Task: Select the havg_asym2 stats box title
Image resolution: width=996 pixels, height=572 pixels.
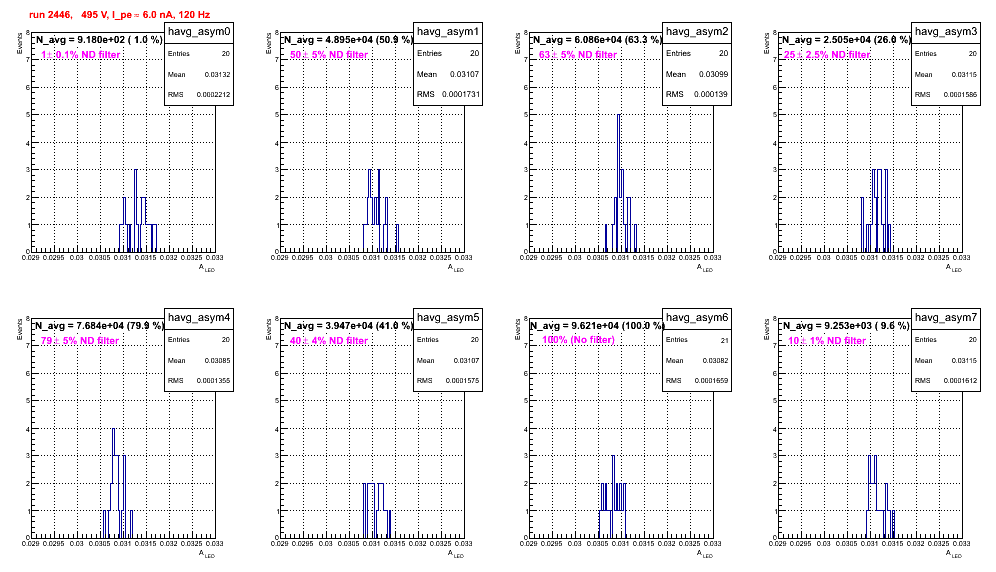Action: pyautogui.click(x=697, y=31)
